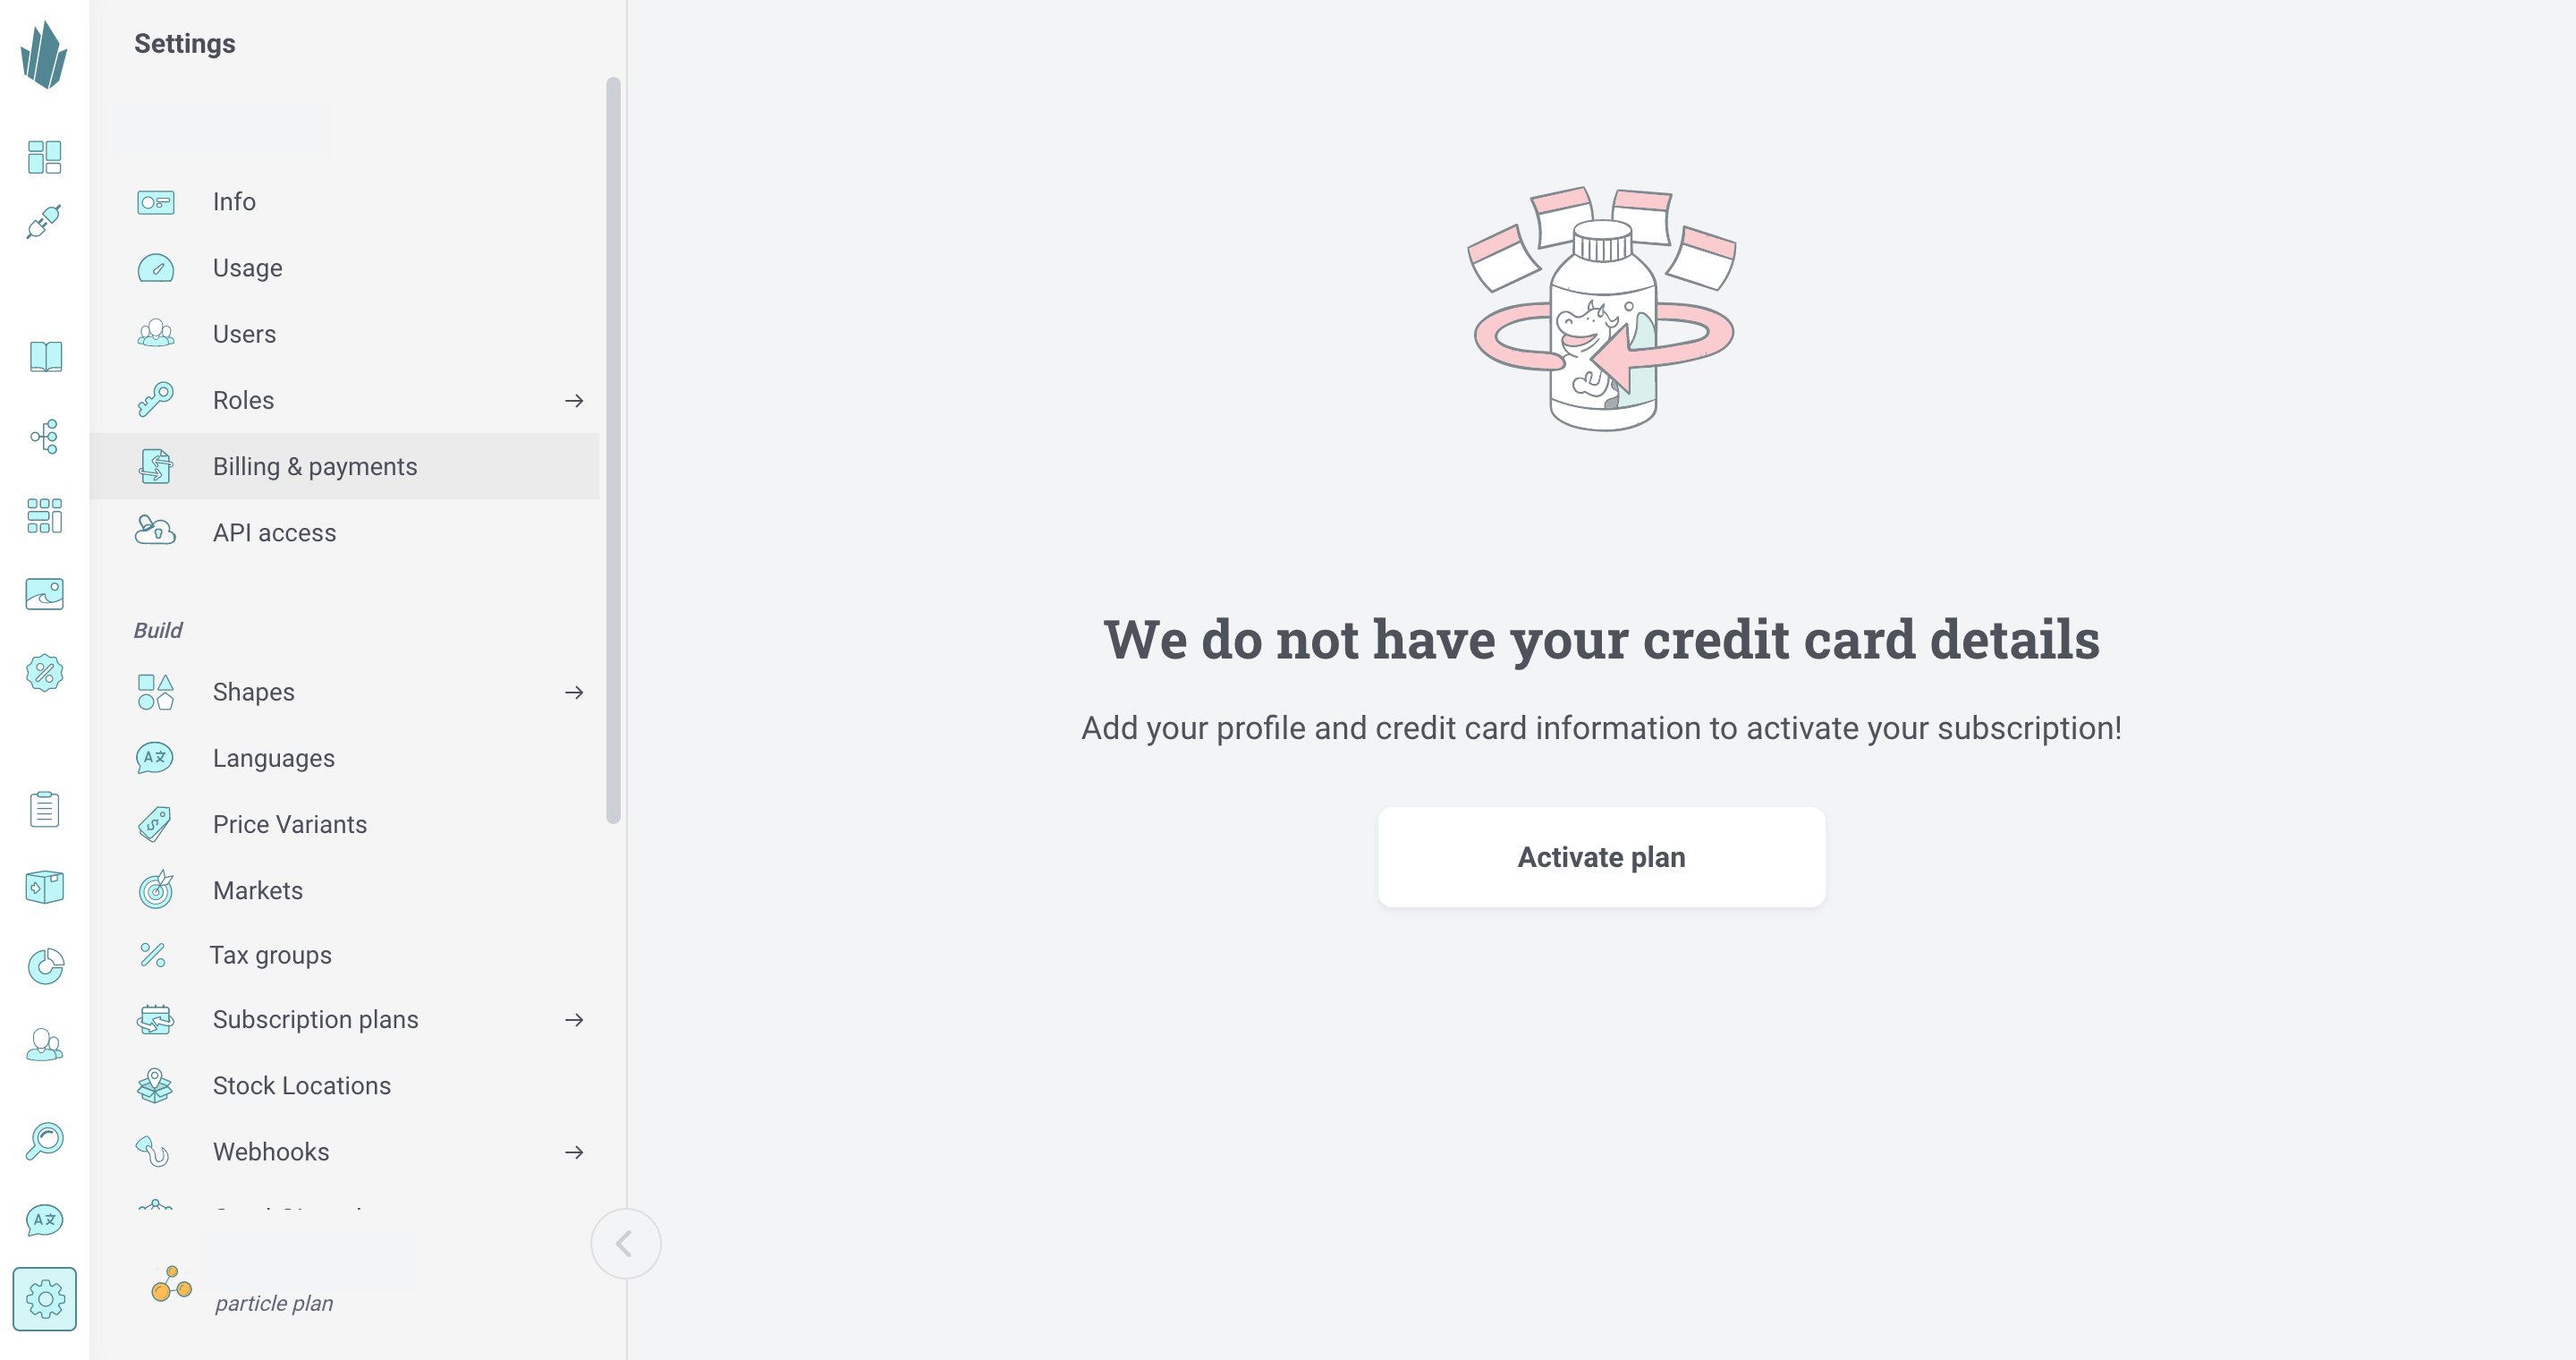This screenshot has height=1360, width=2576.
Task: Click the collapse sidebar arrow
Action: (625, 1244)
